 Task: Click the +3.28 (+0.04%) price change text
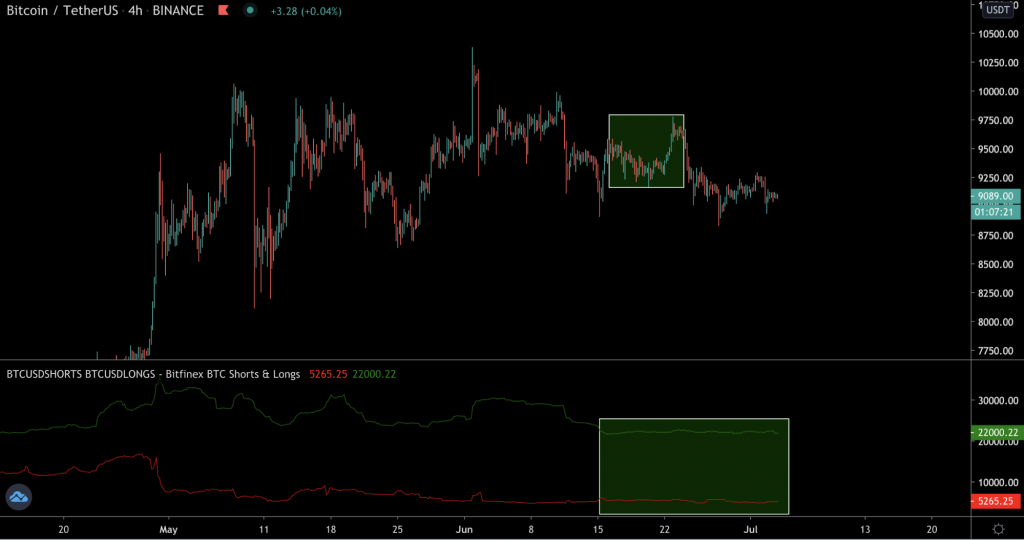pyautogui.click(x=305, y=11)
